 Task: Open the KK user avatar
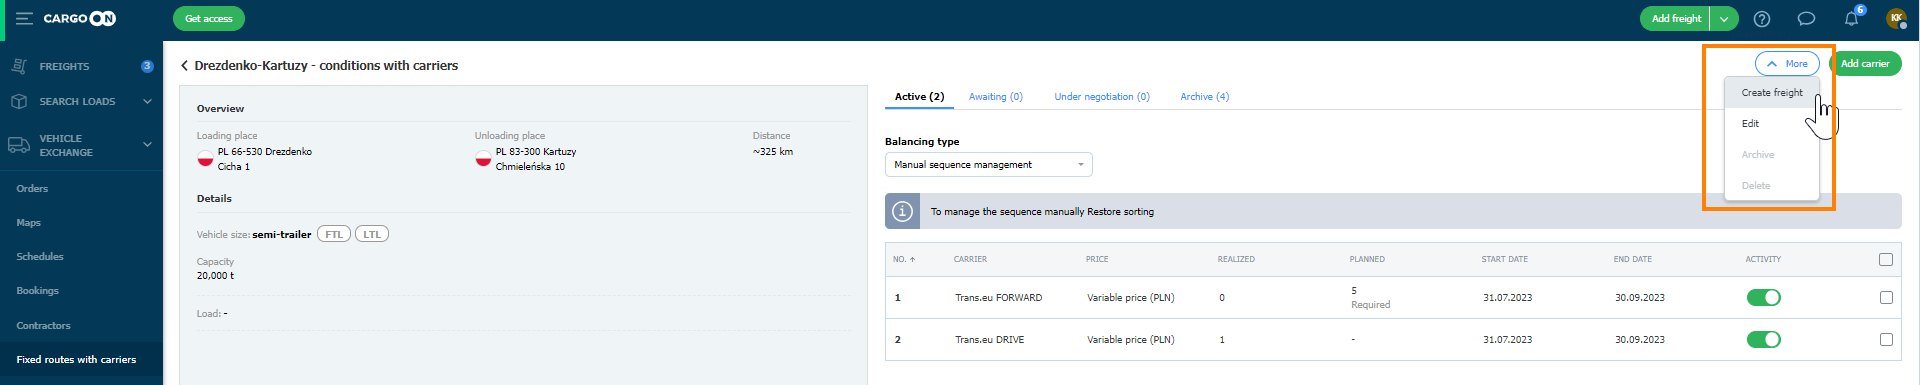pos(1896,18)
